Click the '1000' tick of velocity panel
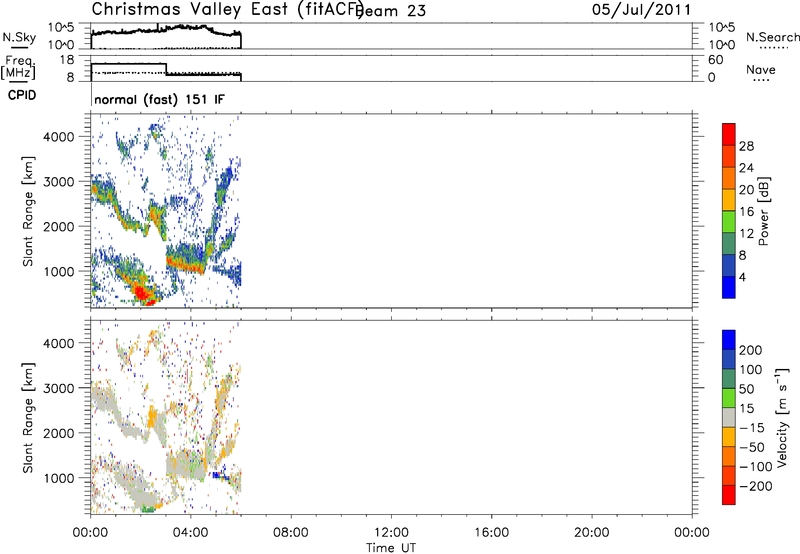Viewport: 800px width, 554px height. click(59, 478)
